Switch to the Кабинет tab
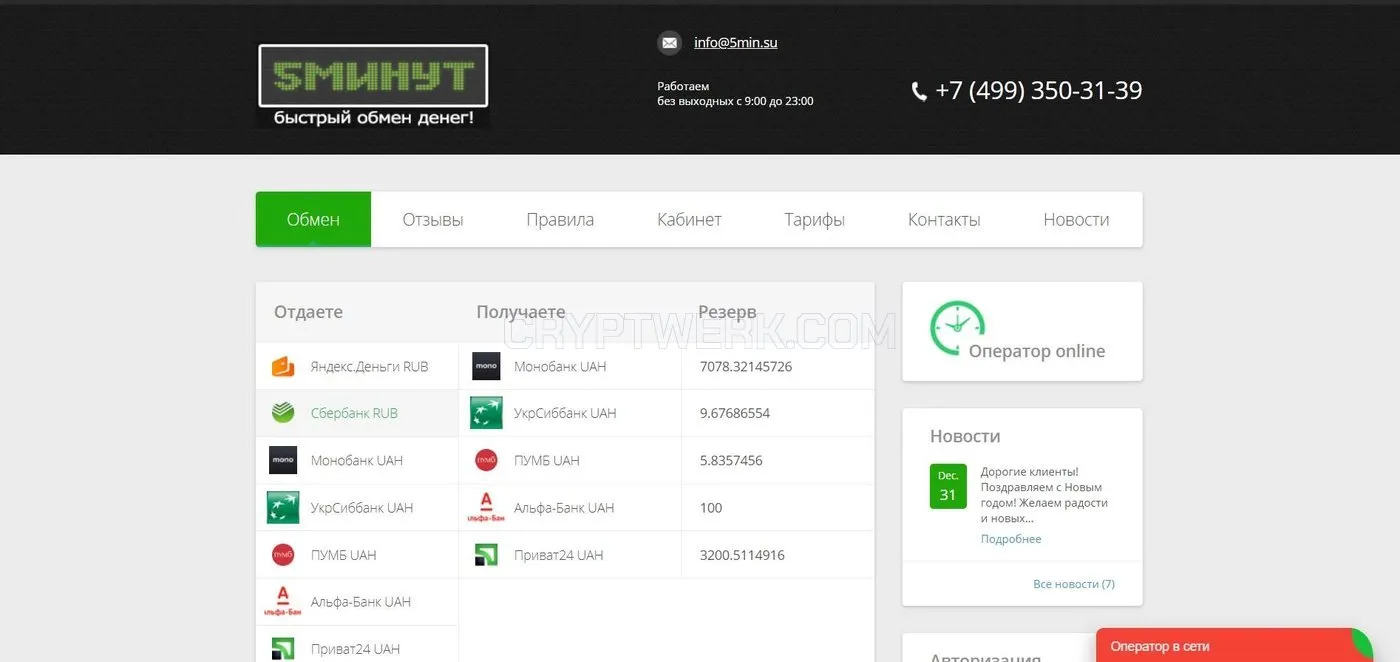Viewport: 1400px width, 662px height. (689, 219)
